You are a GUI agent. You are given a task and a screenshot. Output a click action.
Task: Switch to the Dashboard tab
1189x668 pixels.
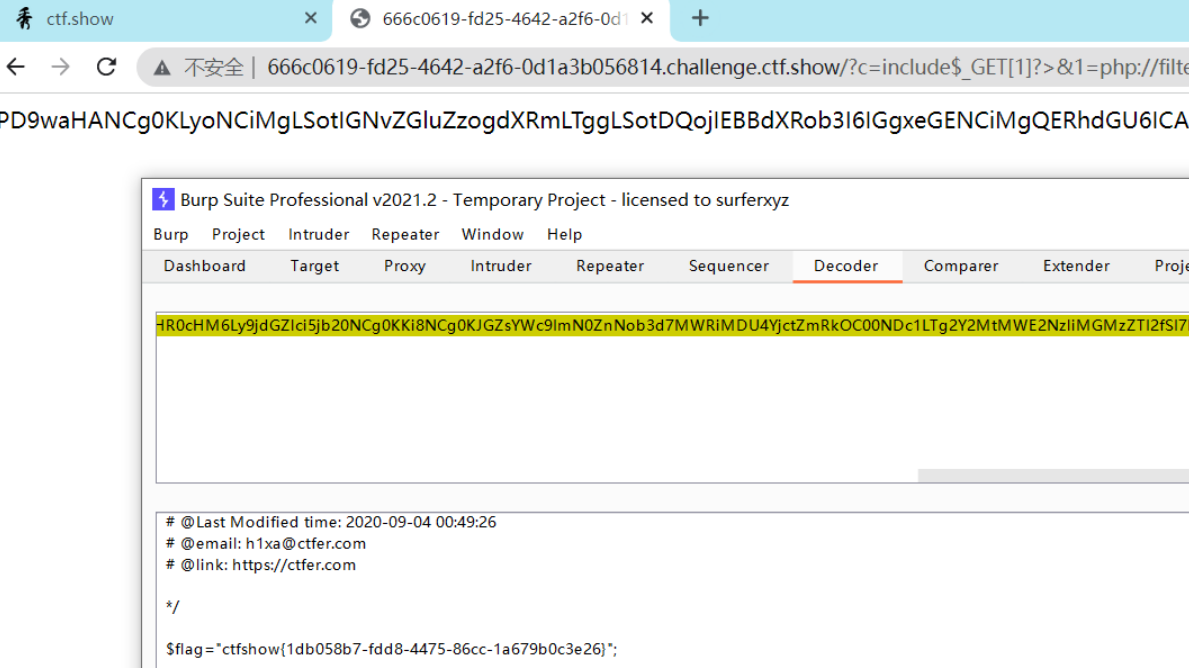point(204,266)
